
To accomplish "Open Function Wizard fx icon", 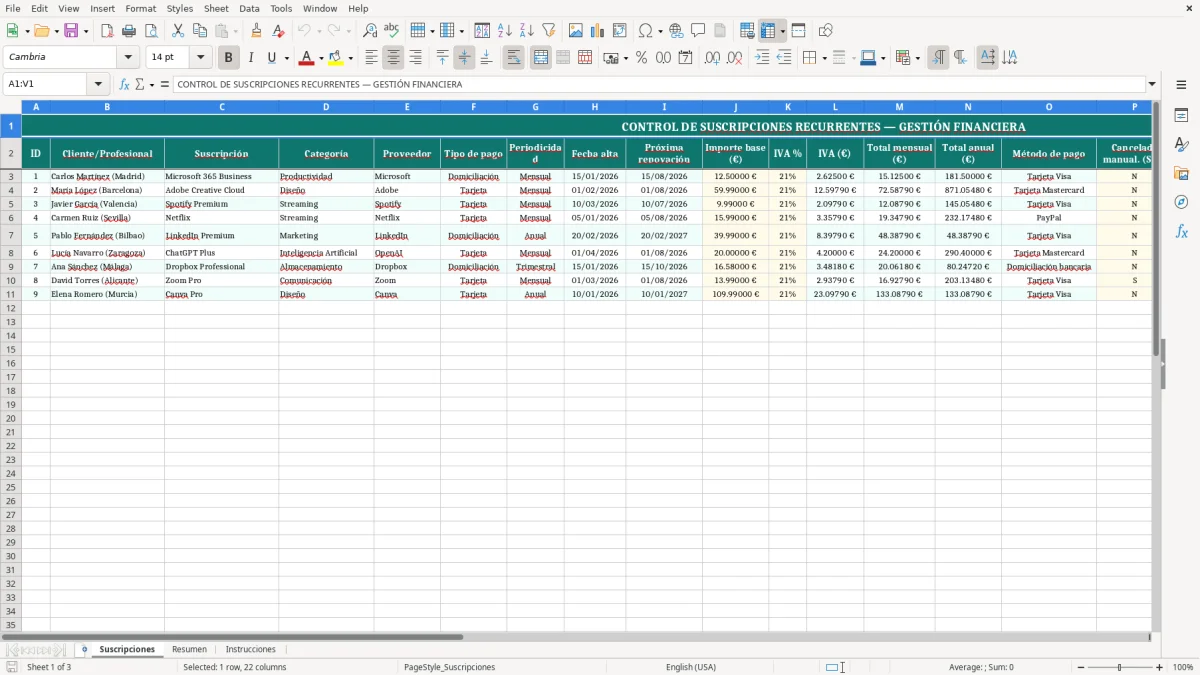I will tap(125, 85).
